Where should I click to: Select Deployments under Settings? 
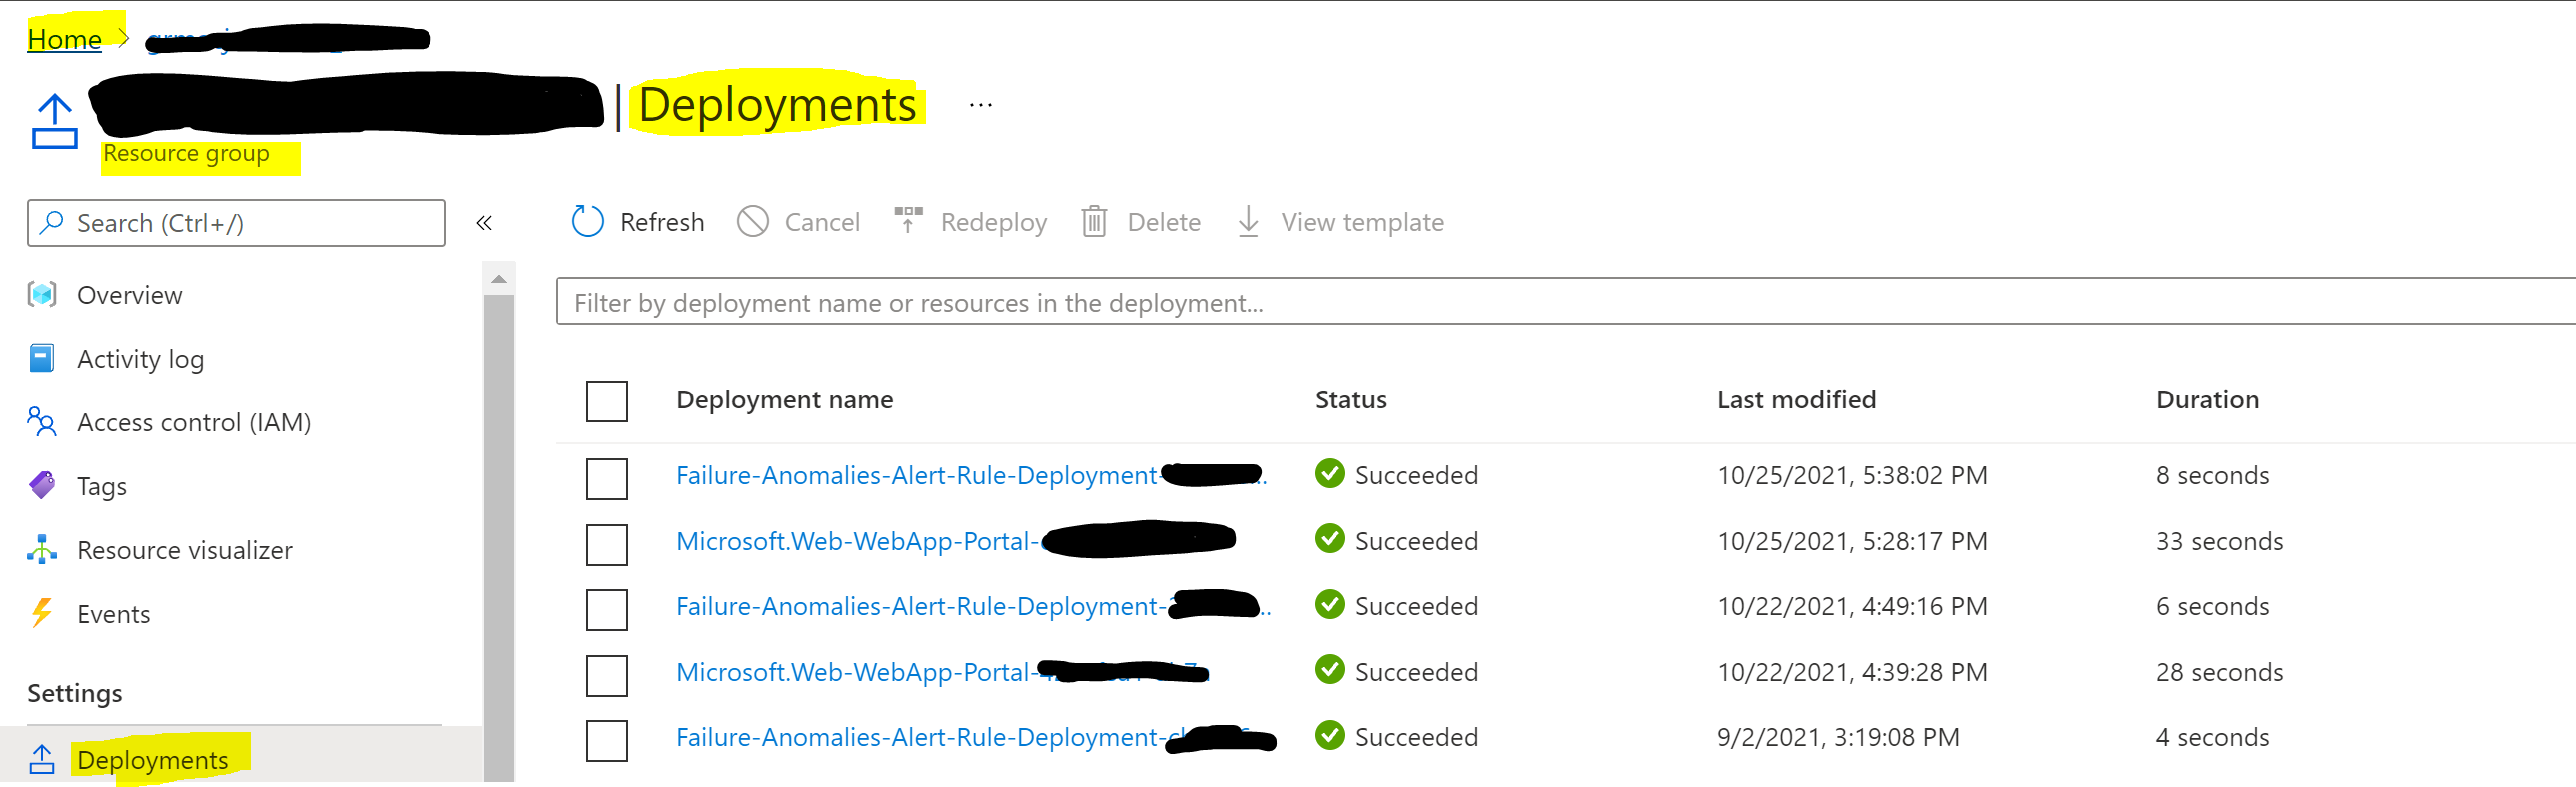(x=152, y=760)
